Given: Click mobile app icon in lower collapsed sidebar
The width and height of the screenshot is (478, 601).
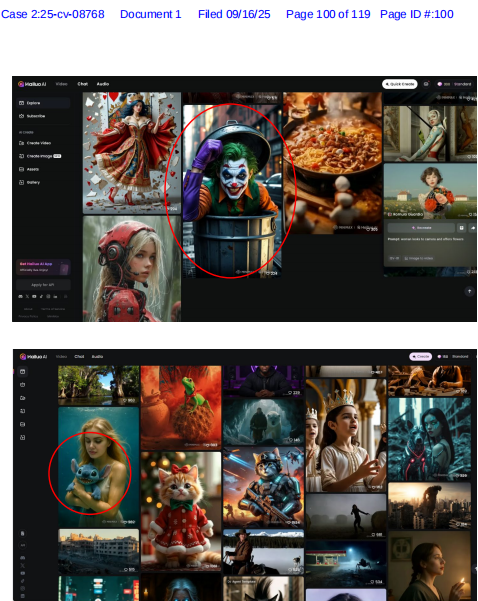Looking at the screenshot, I should [22, 534].
